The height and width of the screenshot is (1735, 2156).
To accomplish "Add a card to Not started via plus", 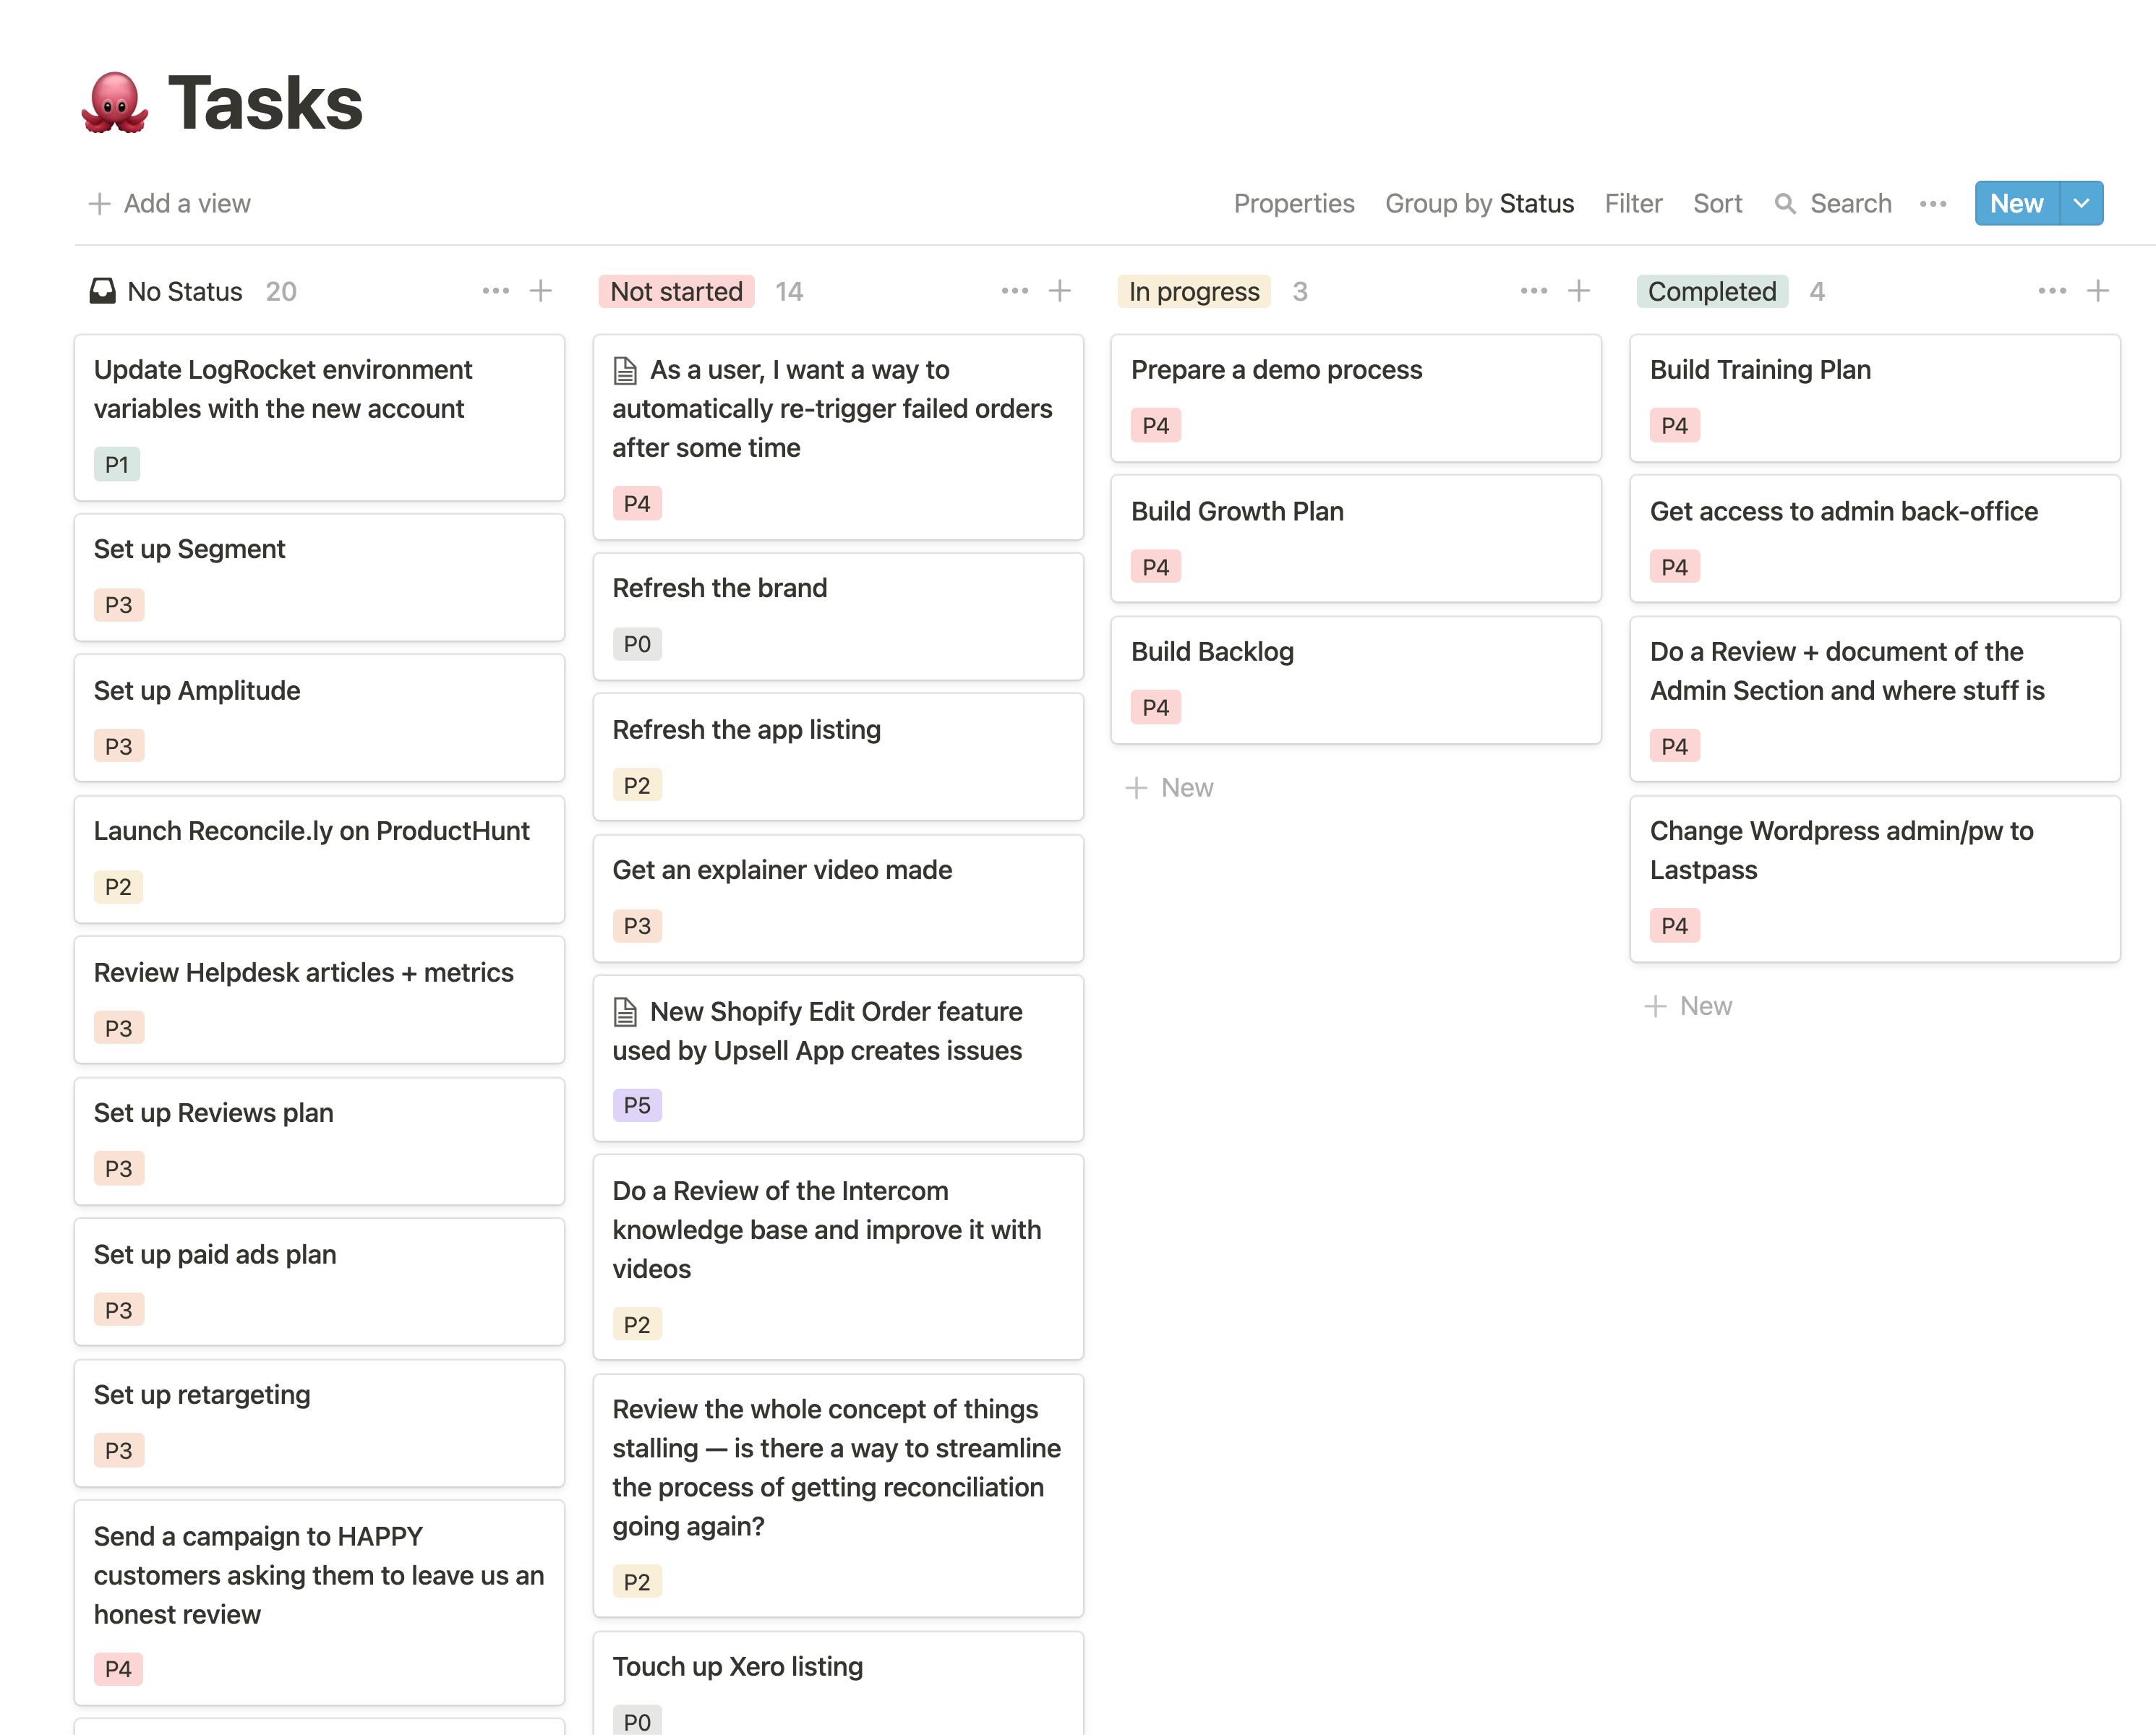I will [x=1060, y=291].
